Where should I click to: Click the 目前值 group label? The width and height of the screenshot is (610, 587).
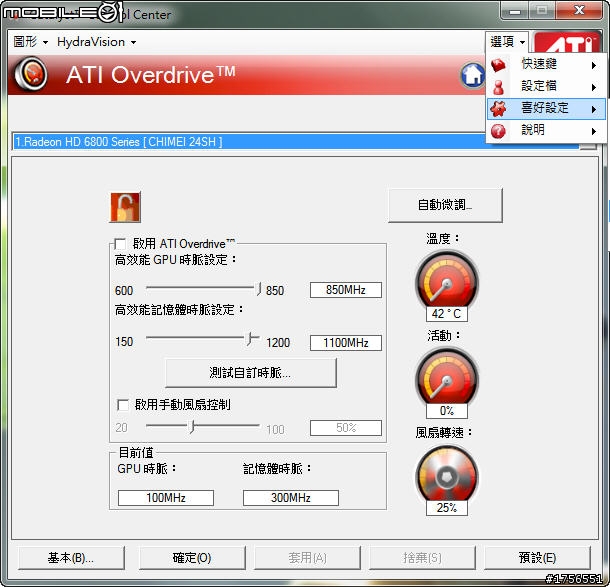(x=136, y=452)
